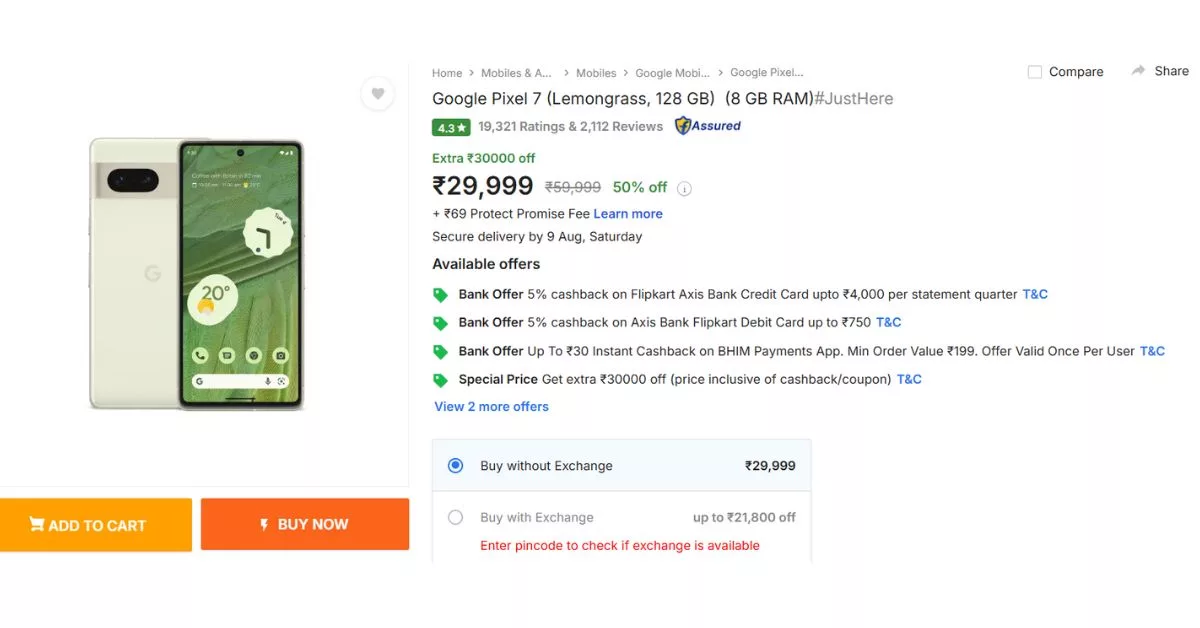Expand the truncated Google Pixel breadcrumb
Viewport: 1200px width, 628px height.
[766, 72]
